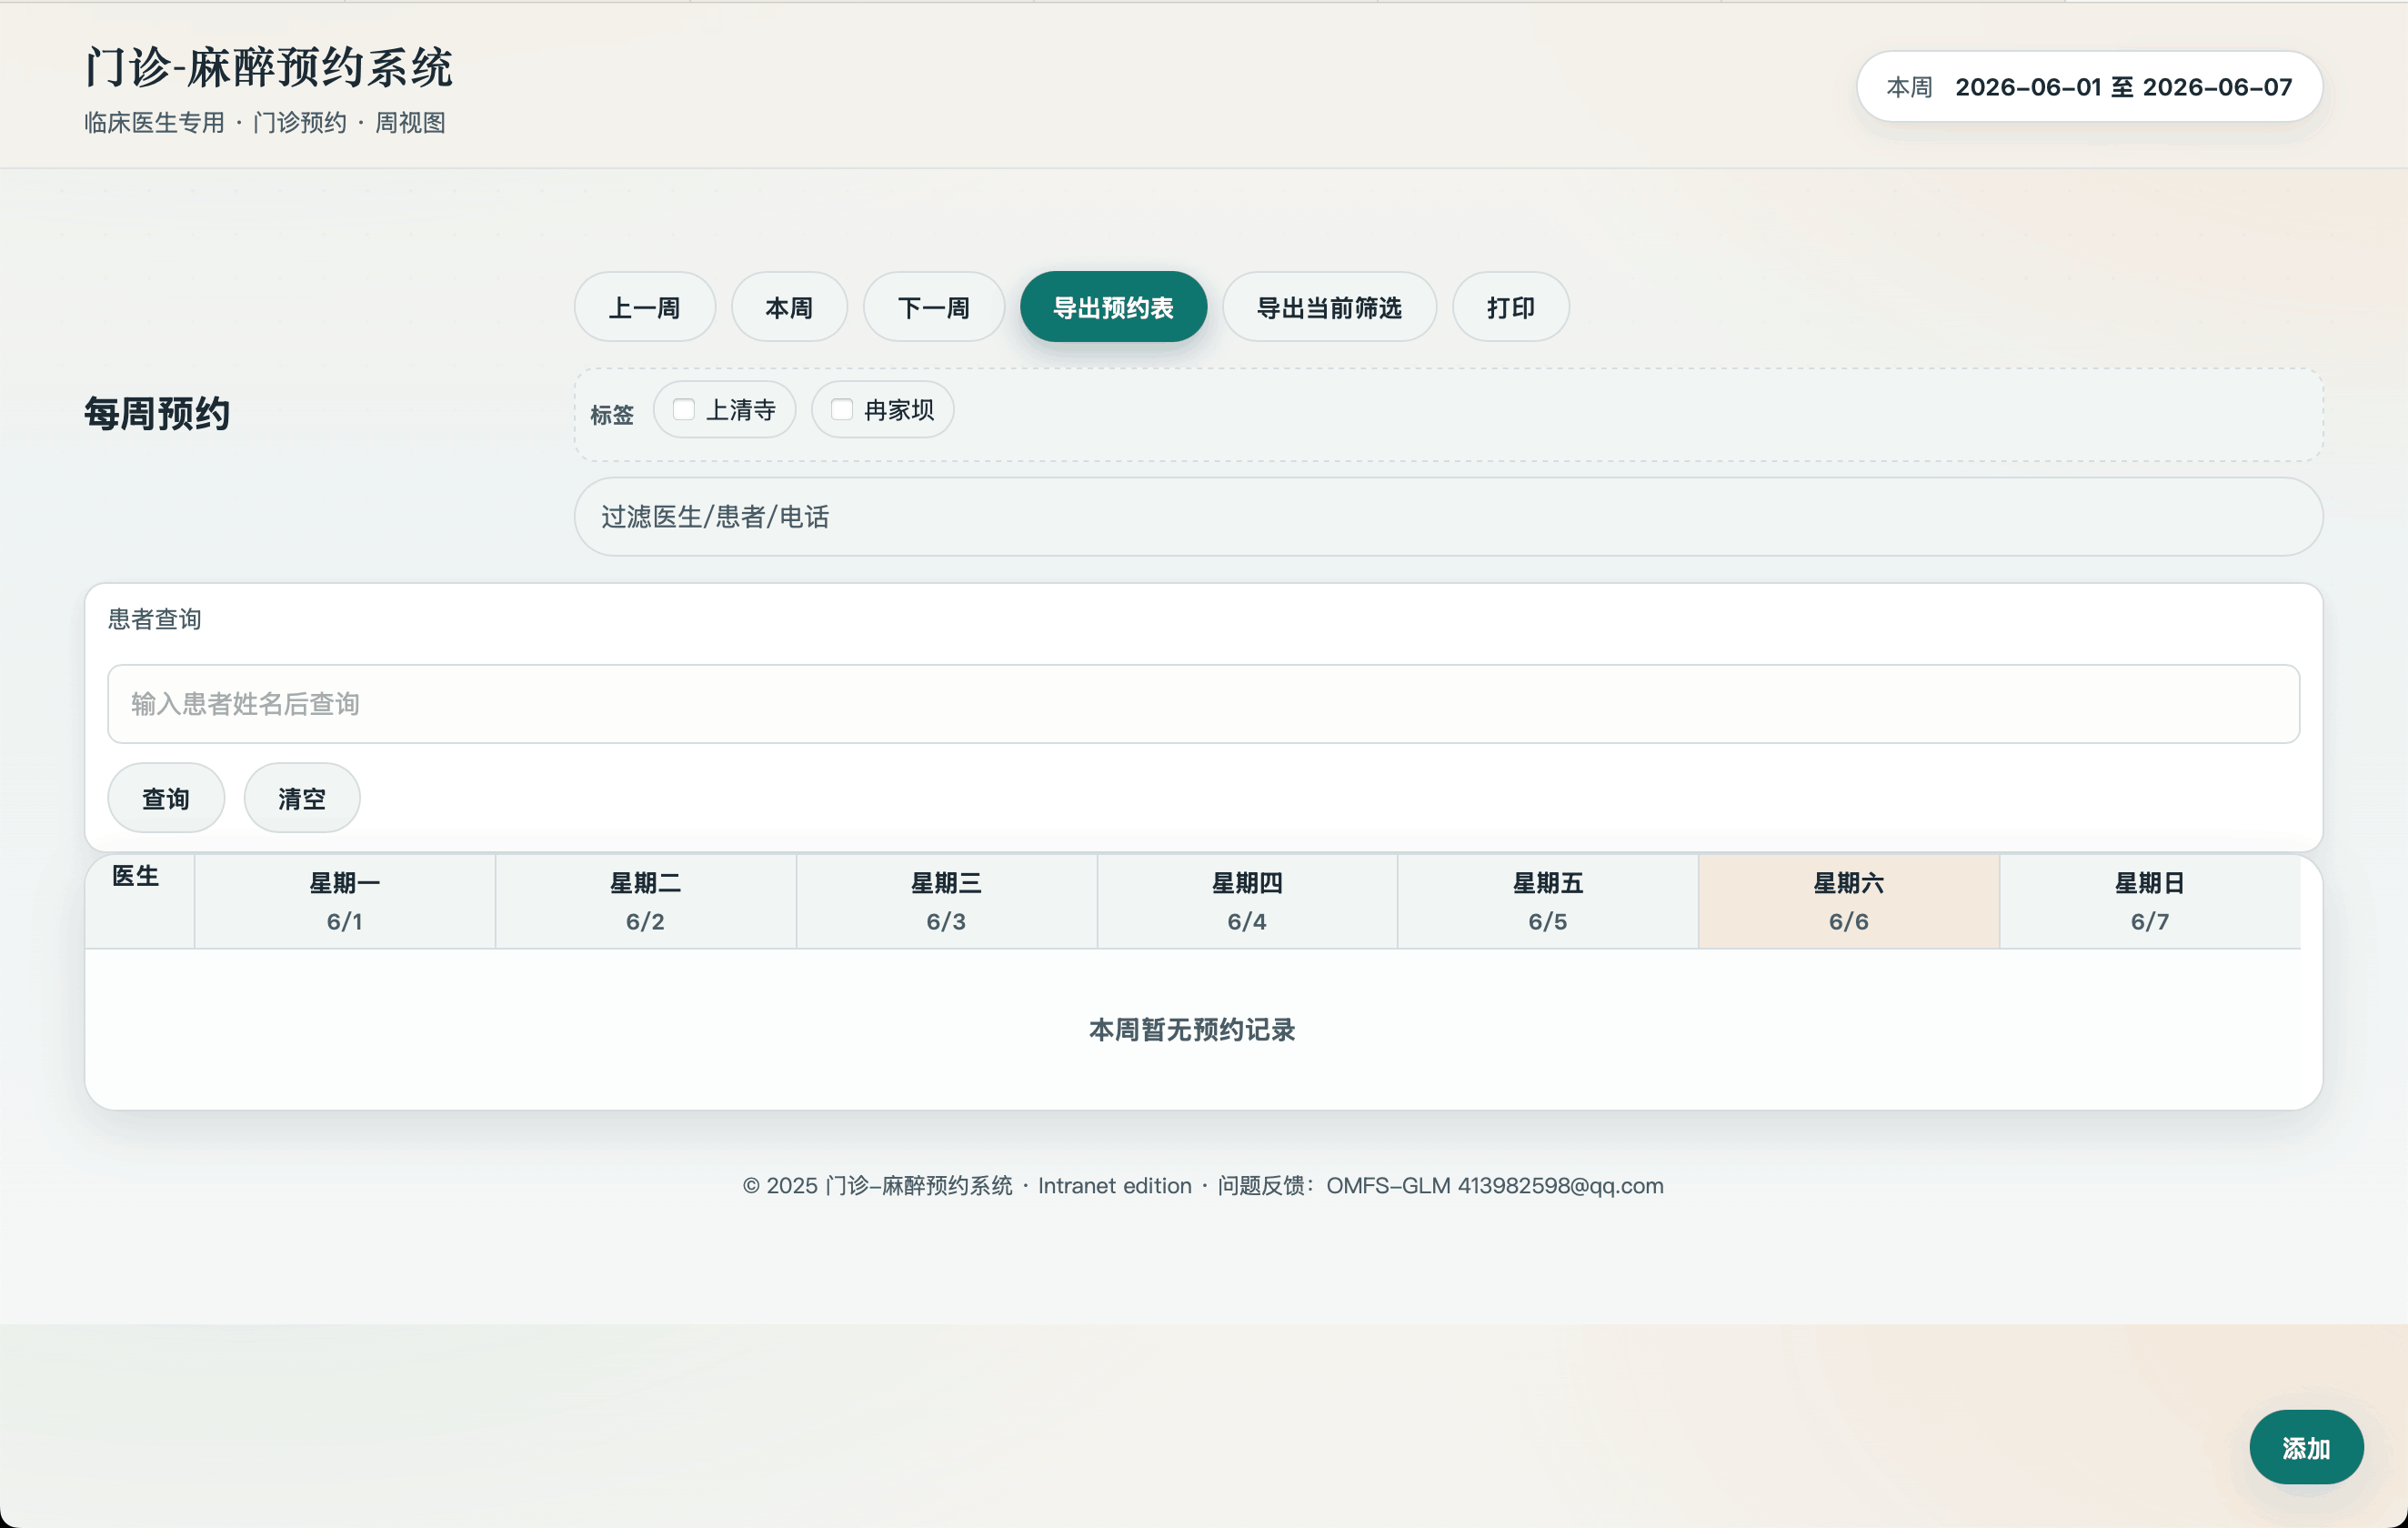This screenshot has width=2408, height=1528.
Task: Export the schedule with 导出预约表
Action: point(1113,307)
